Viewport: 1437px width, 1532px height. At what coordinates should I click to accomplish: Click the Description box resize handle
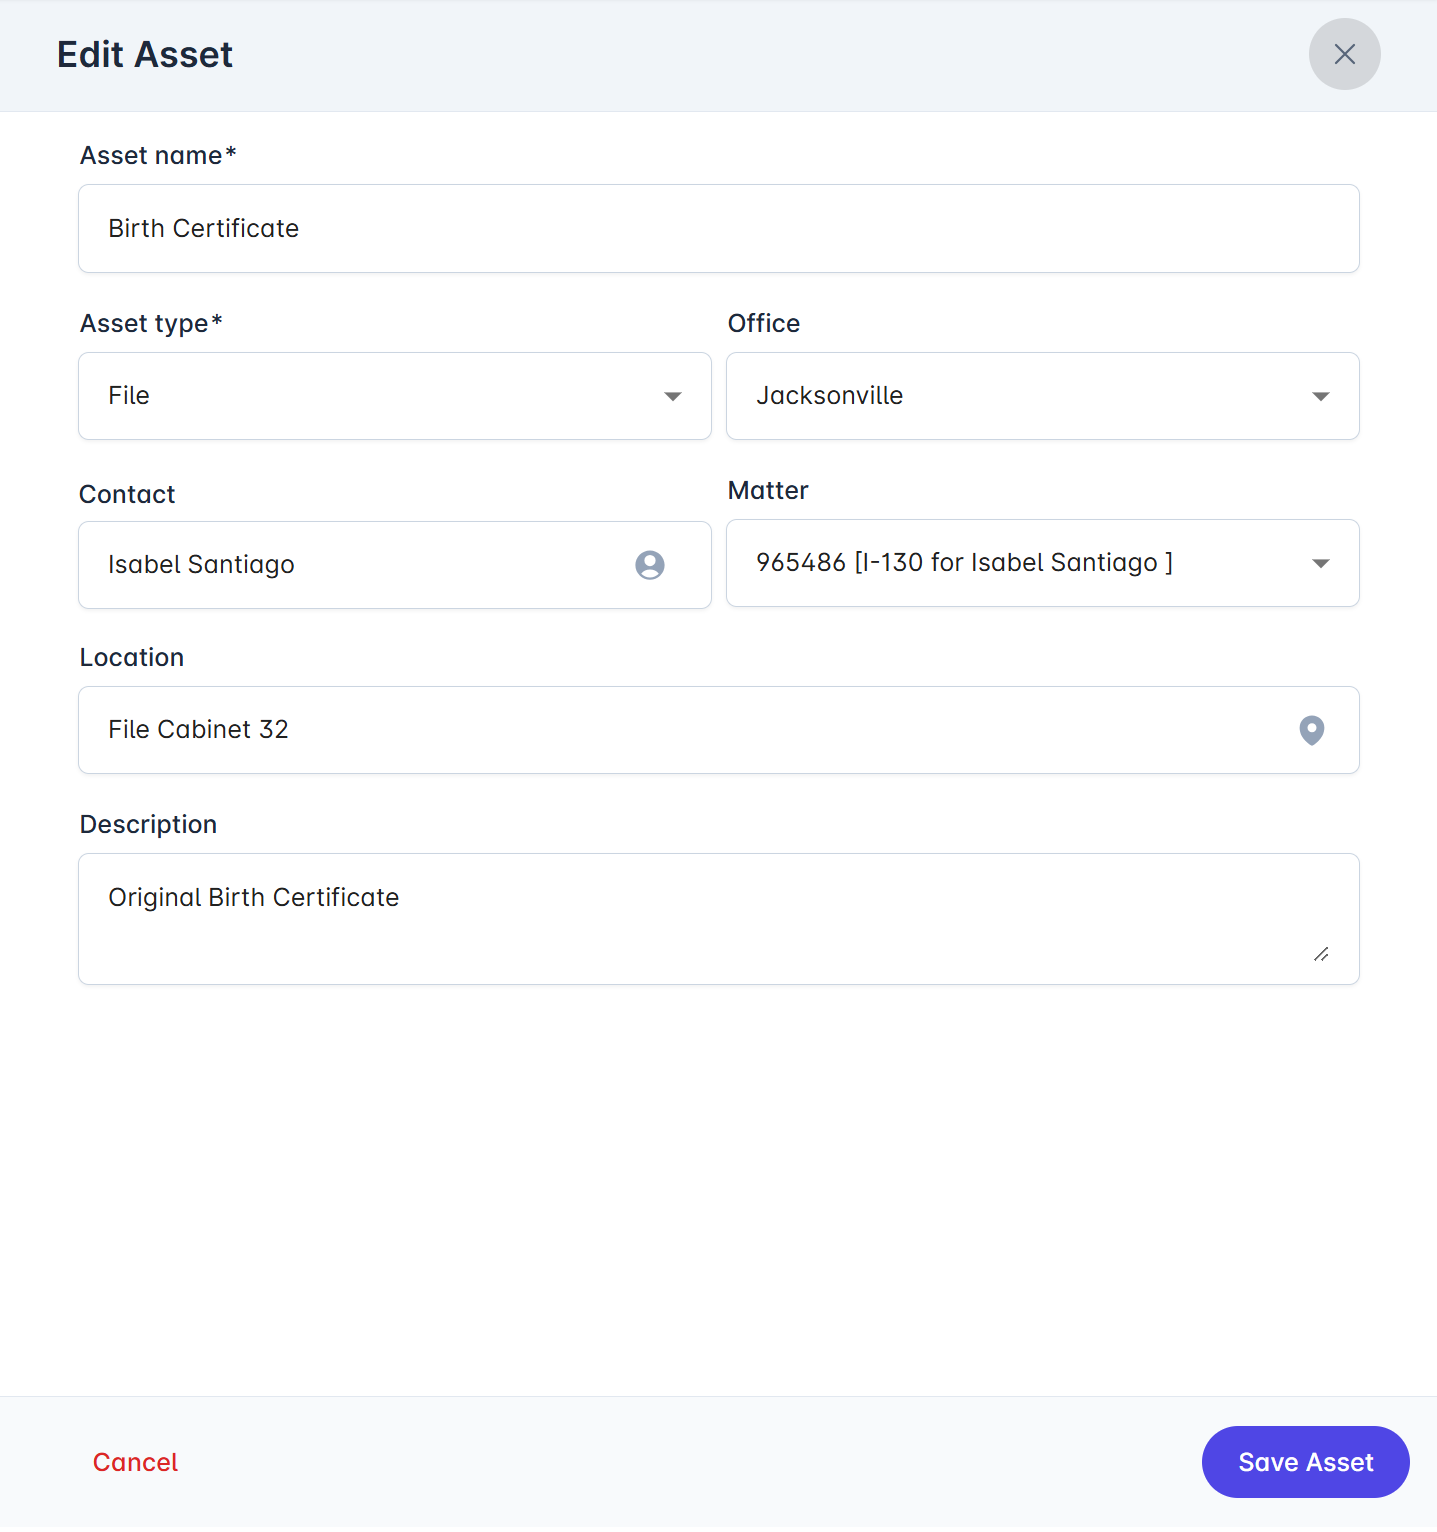[x=1321, y=955]
